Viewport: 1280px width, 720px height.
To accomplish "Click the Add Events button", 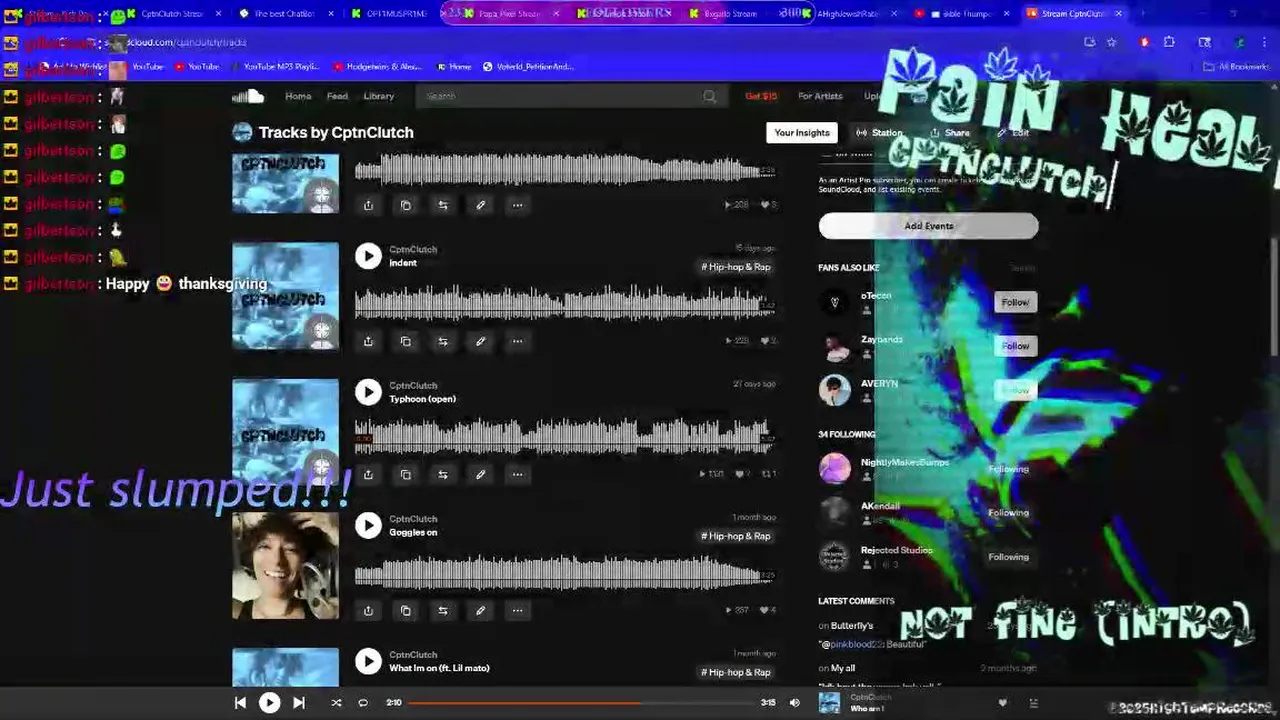I will [929, 226].
